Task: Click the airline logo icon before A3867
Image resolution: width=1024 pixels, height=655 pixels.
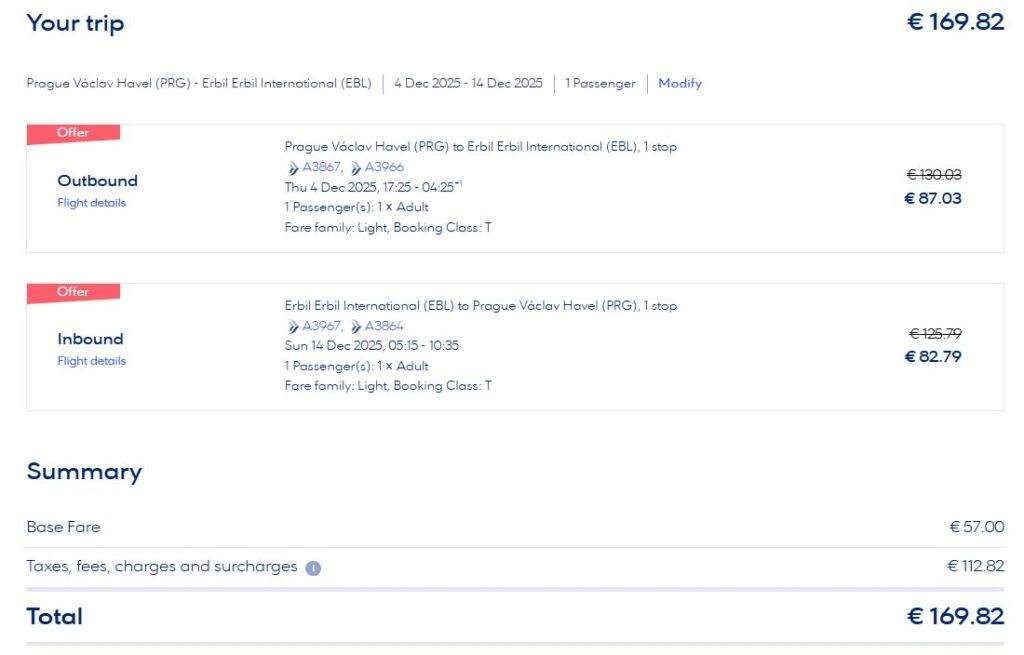Action: point(293,168)
